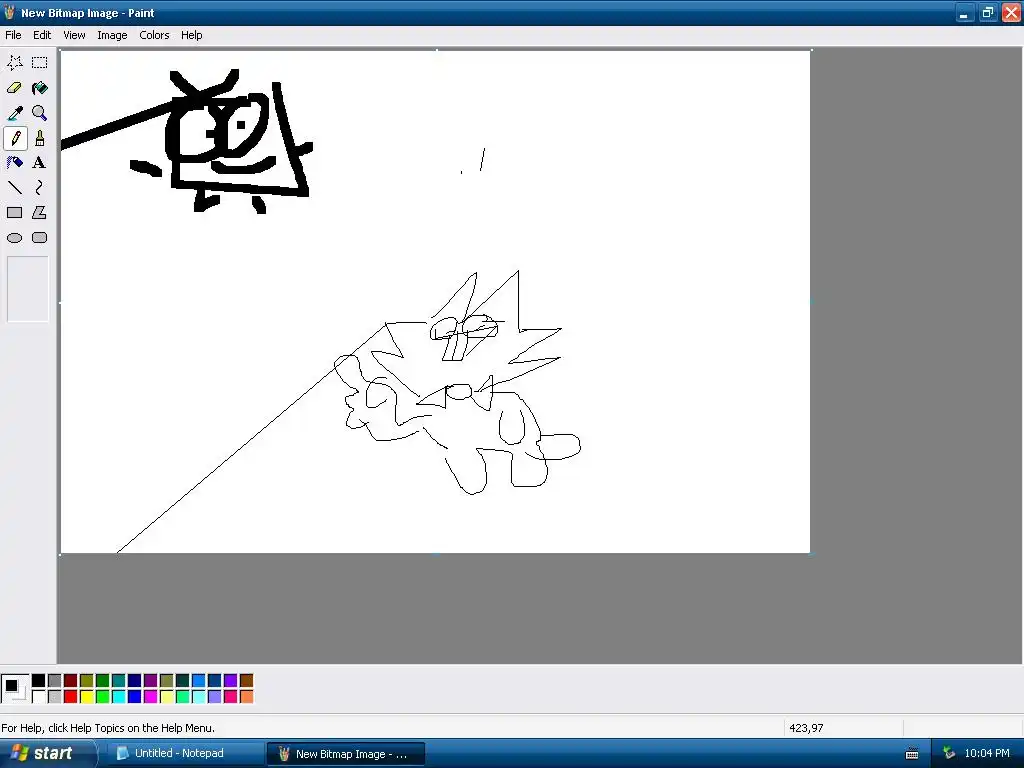
Task: Select the brown color swatch
Action: click(x=246, y=681)
